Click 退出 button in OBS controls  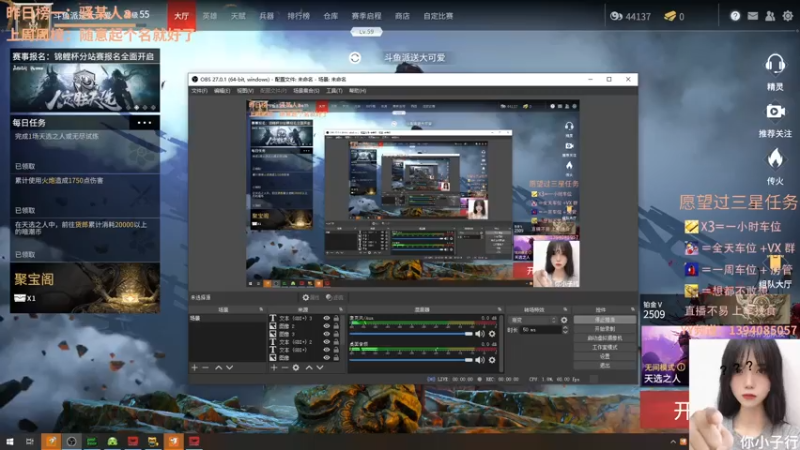[605, 365]
